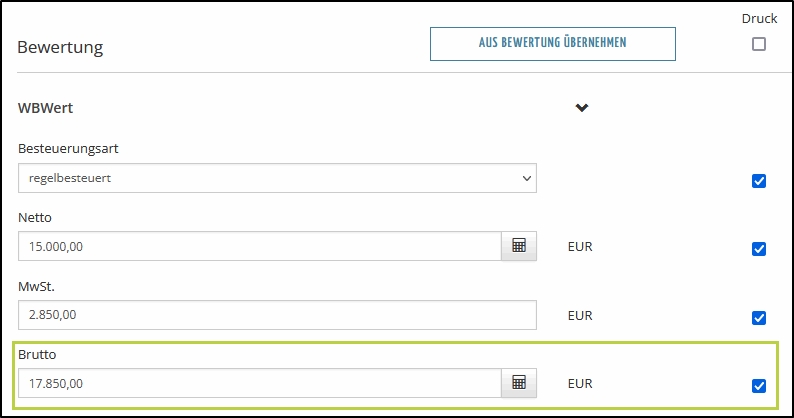Disable the Brutto row print checkbox
Viewport: 794px width, 418px height.
coord(759,386)
